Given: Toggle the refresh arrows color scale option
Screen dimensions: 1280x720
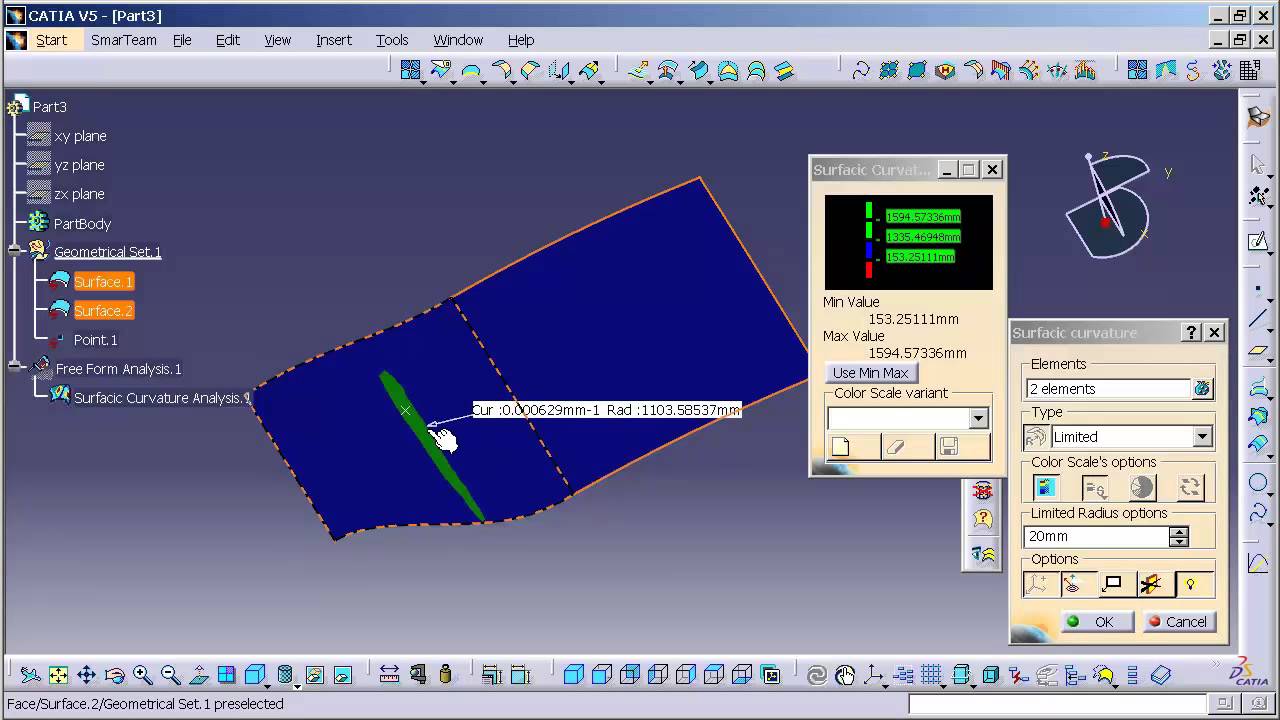Looking at the screenshot, I should [x=1190, y=487].
